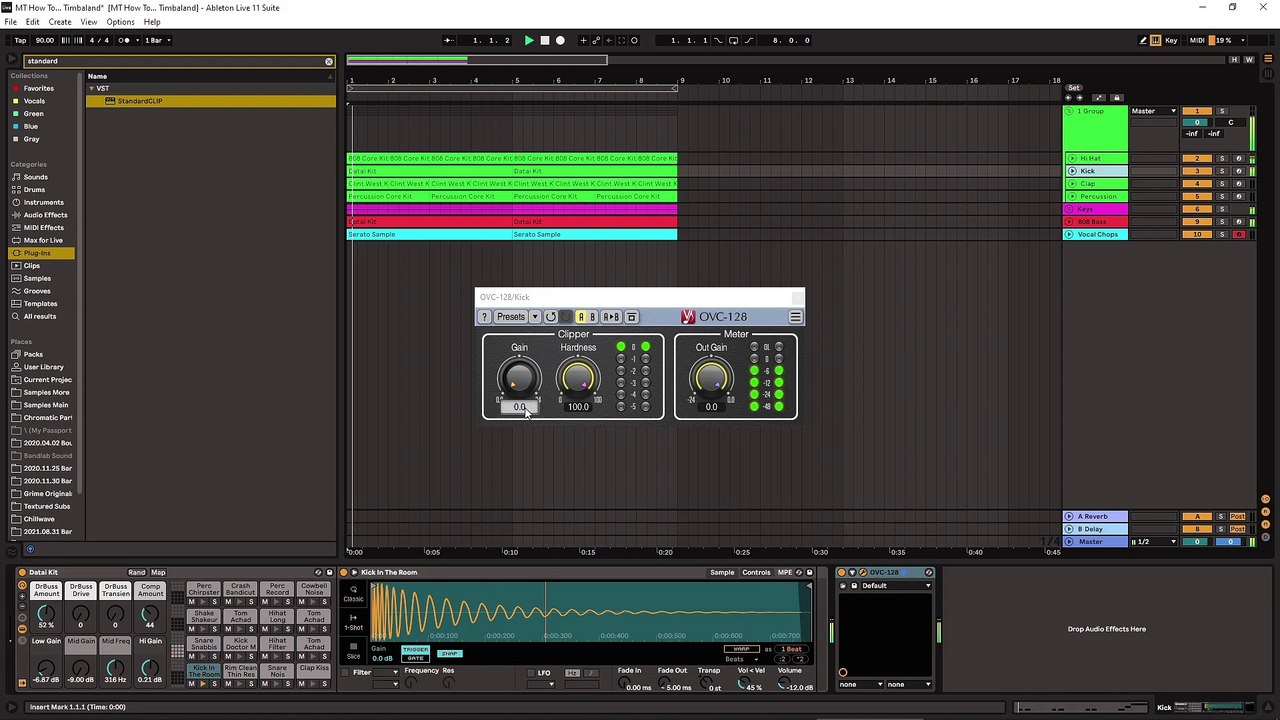Click the OVC-128 window resize icon

click(x=632, y=317)
